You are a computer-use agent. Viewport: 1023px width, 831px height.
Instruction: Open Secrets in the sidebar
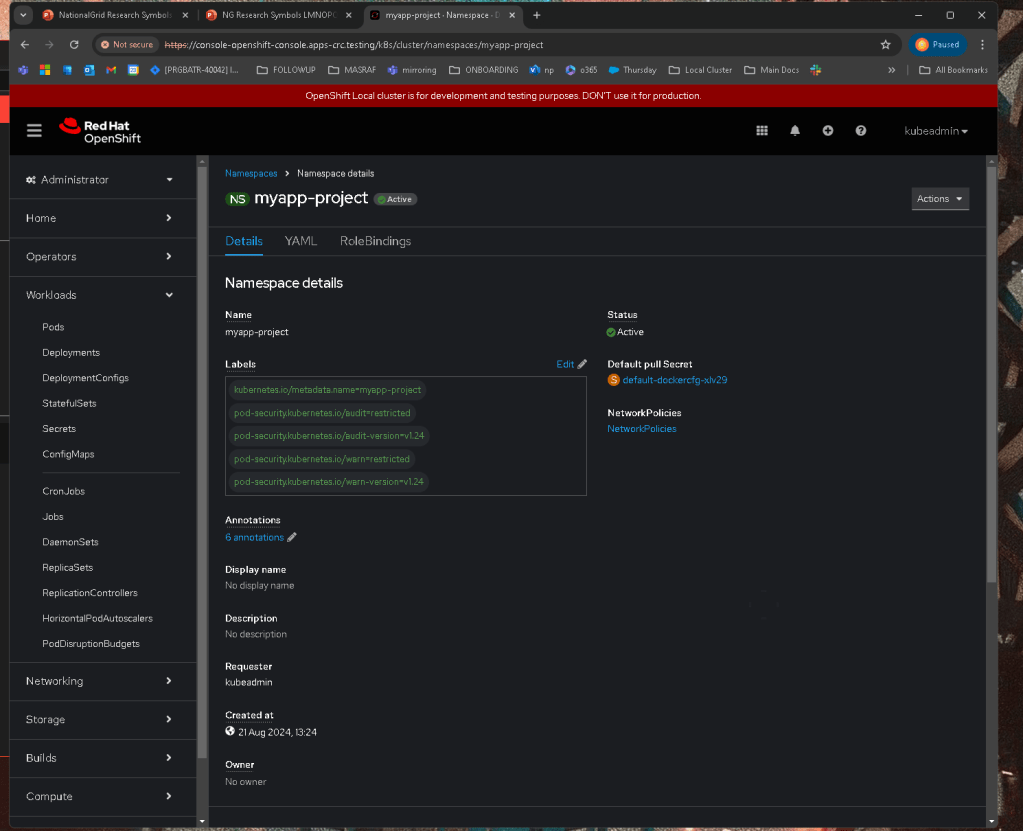pyautogui.click(x=59, y=429)
